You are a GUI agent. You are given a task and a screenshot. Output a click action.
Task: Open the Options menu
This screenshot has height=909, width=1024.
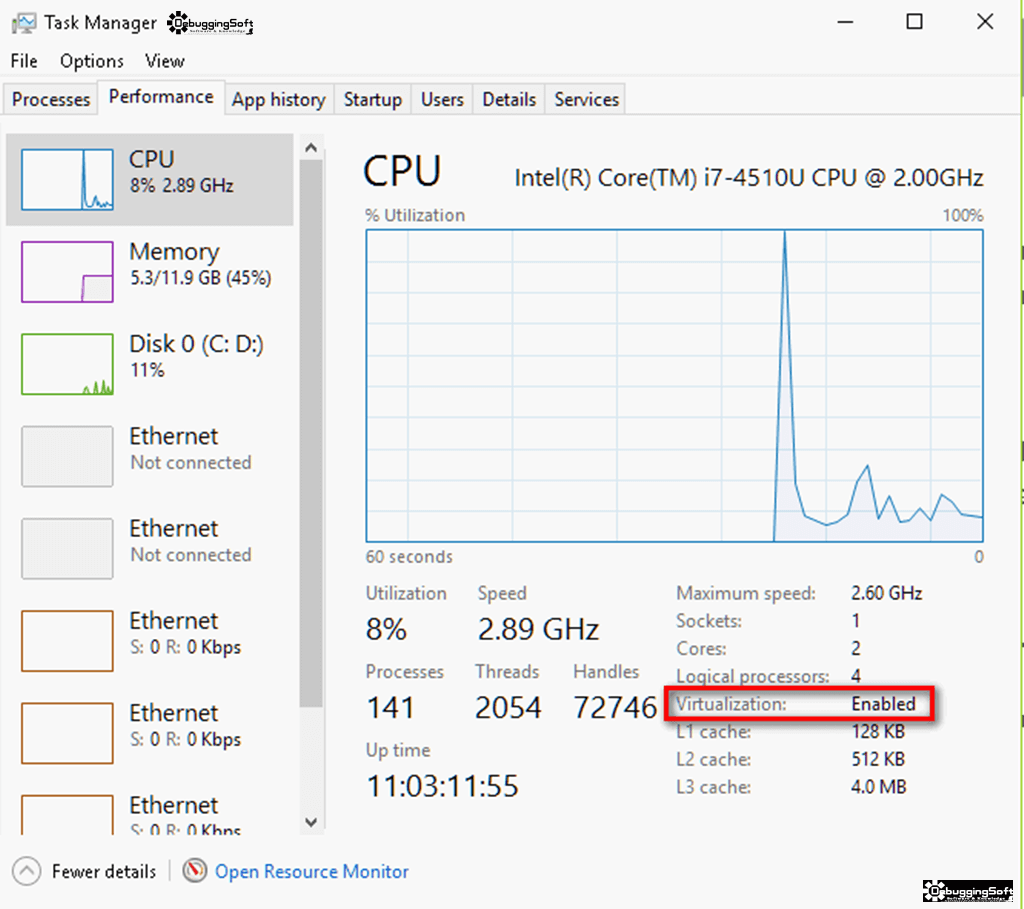pyautogui.click(x=91, y=61)
